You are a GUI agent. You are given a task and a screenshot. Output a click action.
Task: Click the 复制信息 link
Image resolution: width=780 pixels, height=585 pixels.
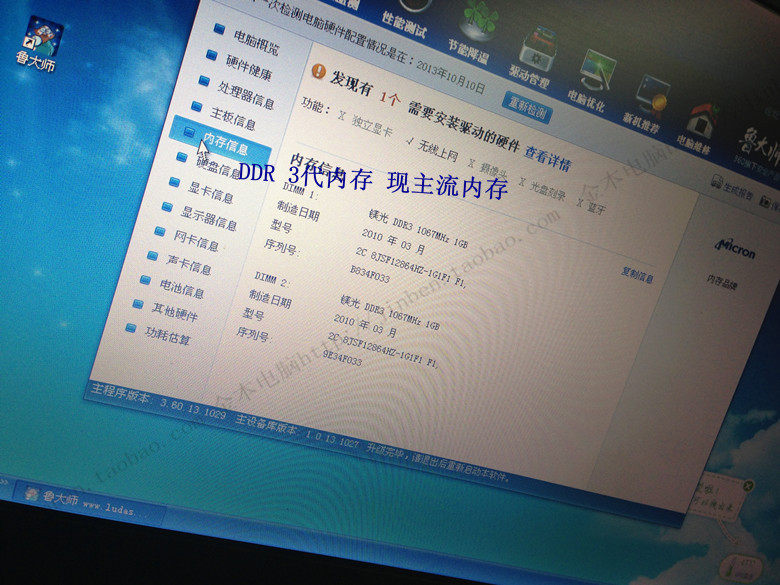point(637,275)
